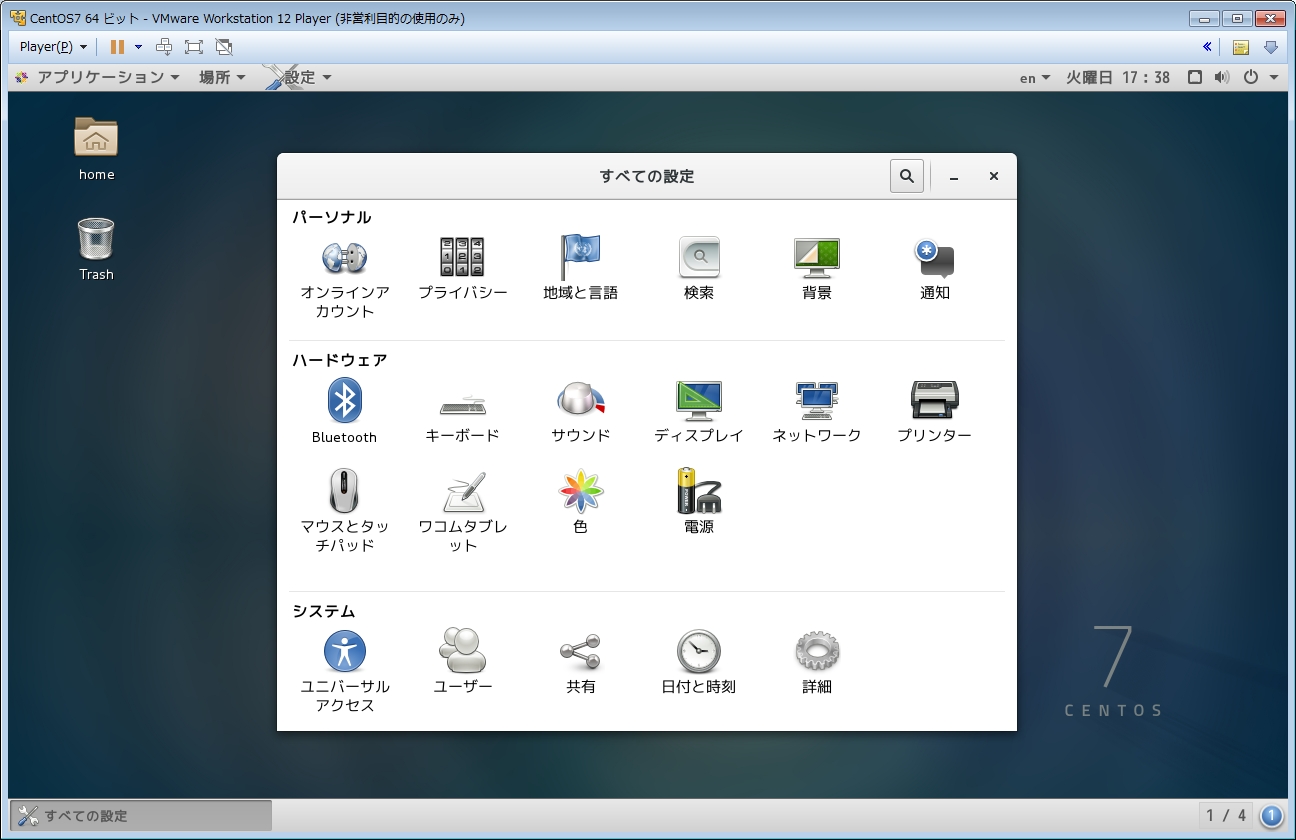Open the 場所 (Places) menu
Screen dimensions: 1296x840
point(222,77)
